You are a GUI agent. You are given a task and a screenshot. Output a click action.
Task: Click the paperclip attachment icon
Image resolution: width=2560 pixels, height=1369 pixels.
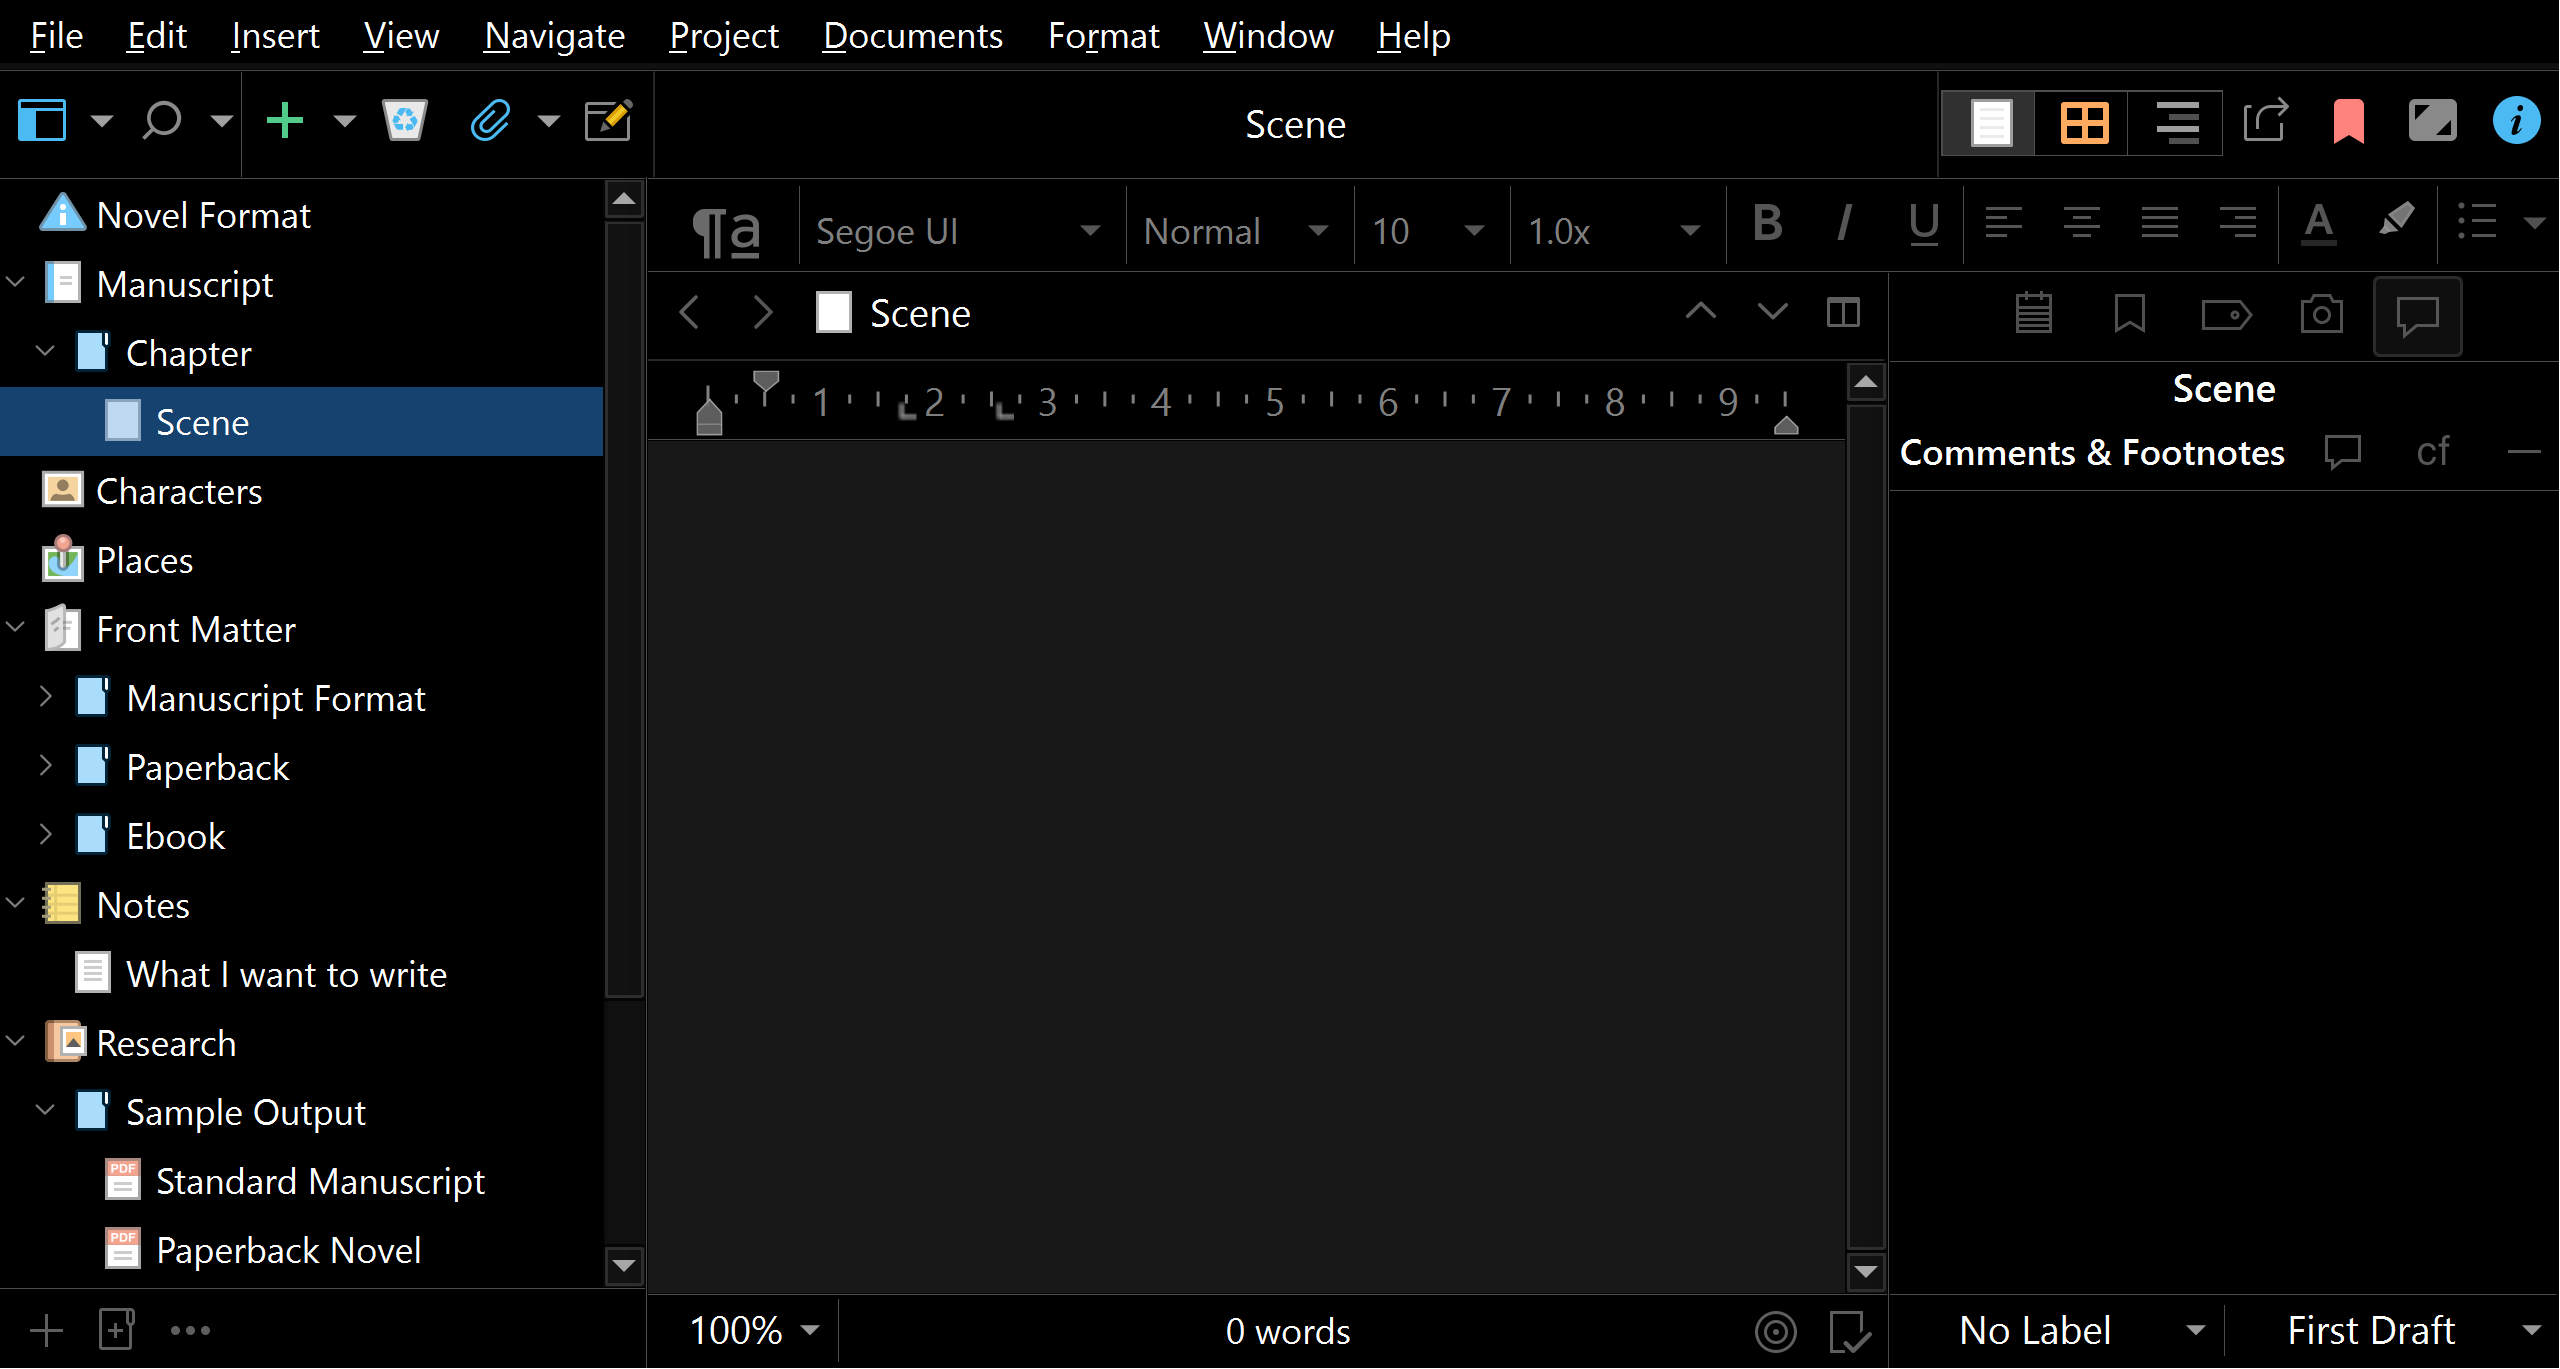click(x=490, y=122)
